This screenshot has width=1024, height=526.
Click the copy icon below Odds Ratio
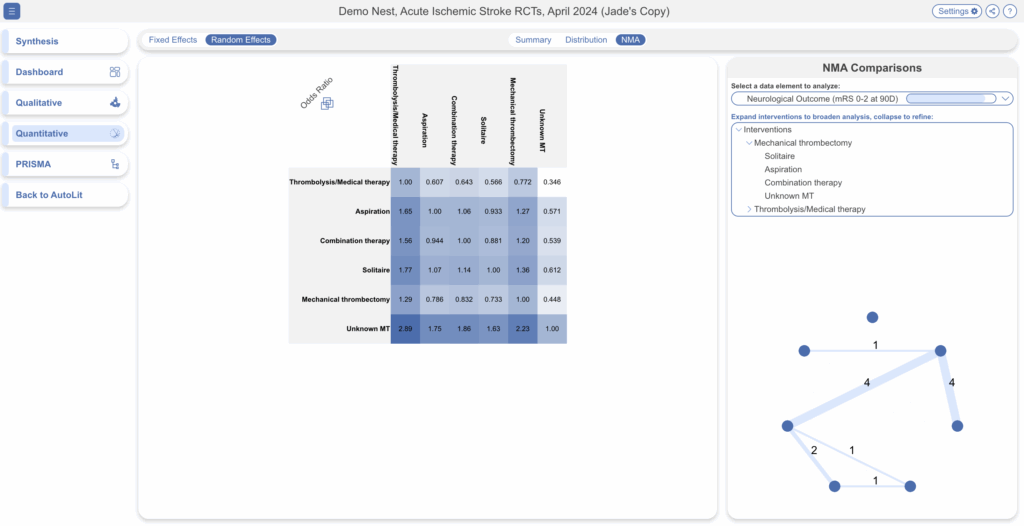[327, 104]
